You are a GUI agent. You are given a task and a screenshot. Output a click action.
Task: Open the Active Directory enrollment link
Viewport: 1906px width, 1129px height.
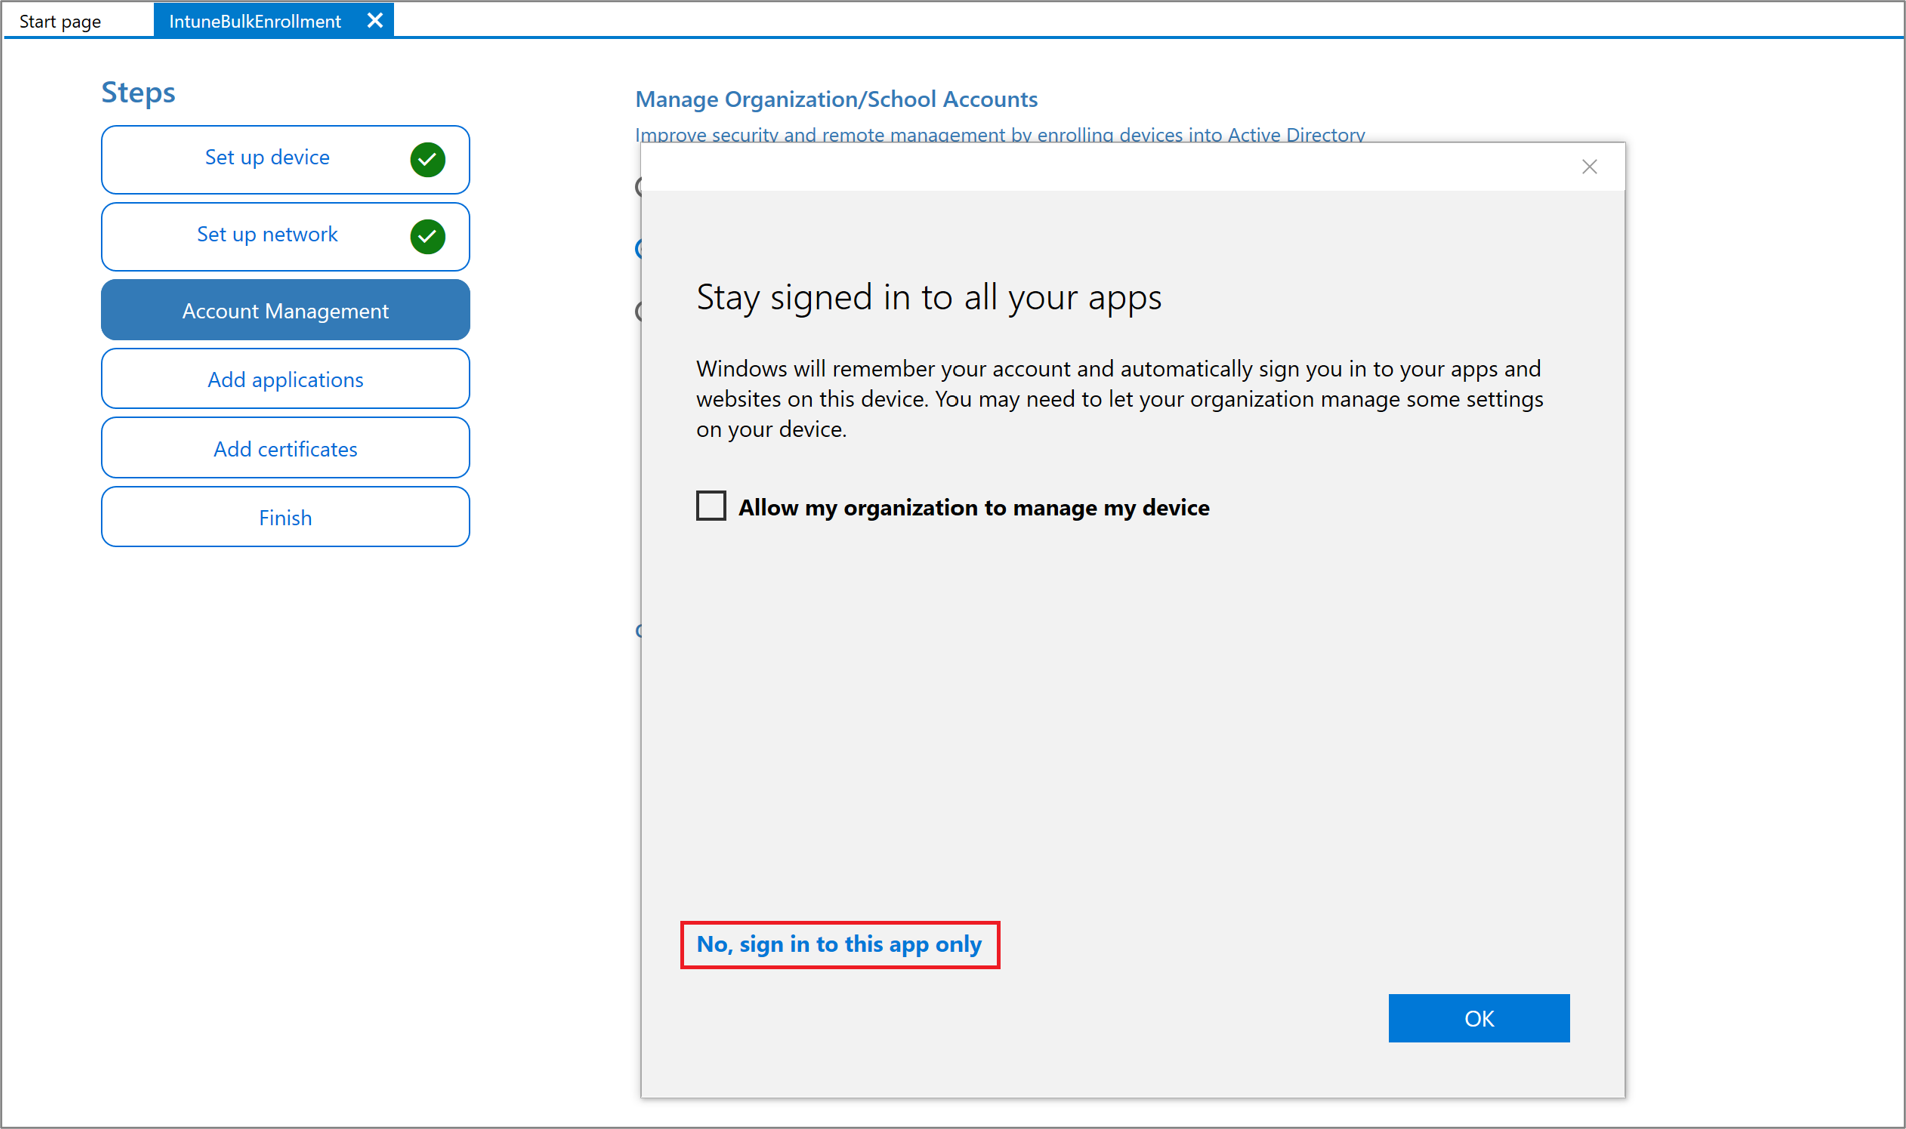pos(1000,135)
